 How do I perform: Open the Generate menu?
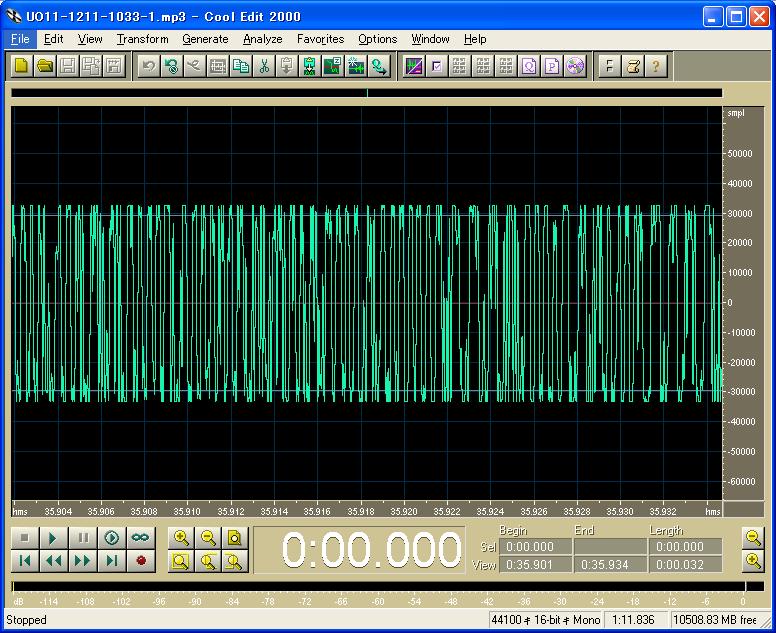coord(205,39)
